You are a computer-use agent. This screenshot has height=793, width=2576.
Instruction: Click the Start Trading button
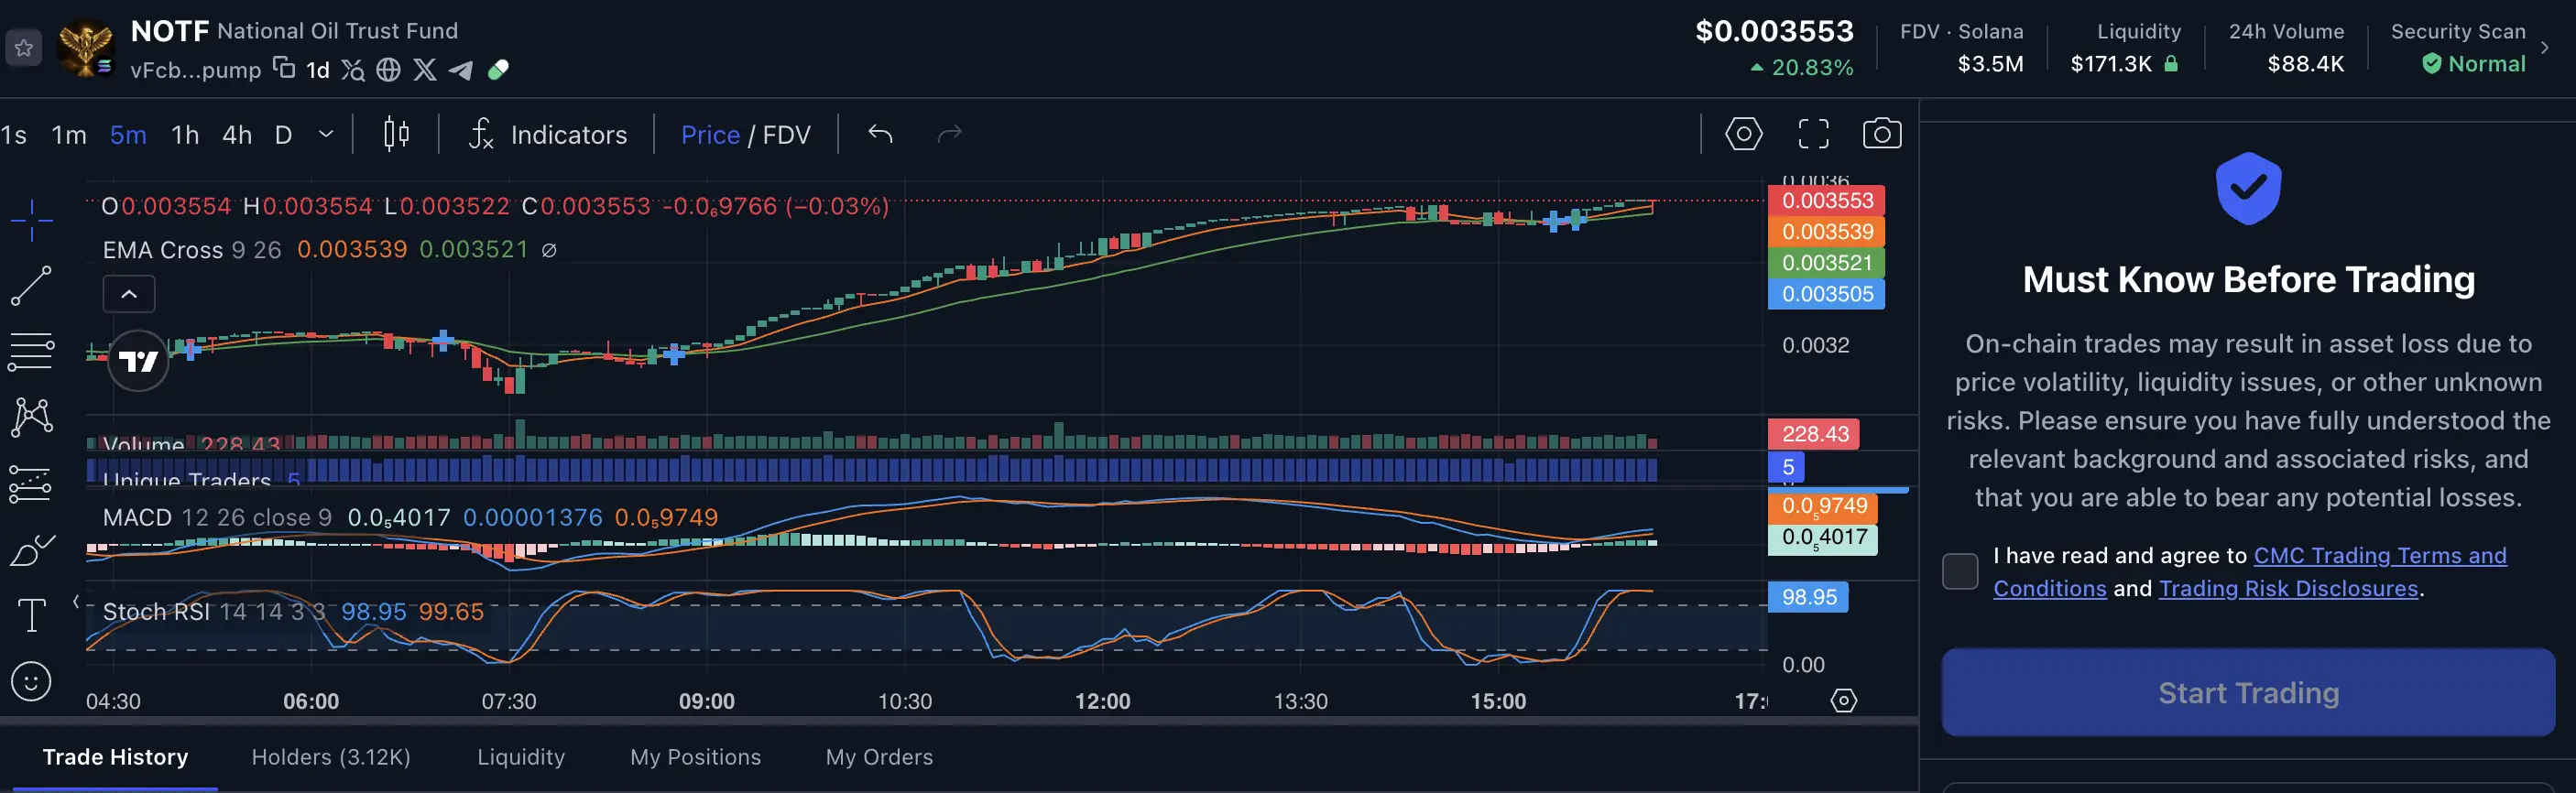tap(2248, 692)
